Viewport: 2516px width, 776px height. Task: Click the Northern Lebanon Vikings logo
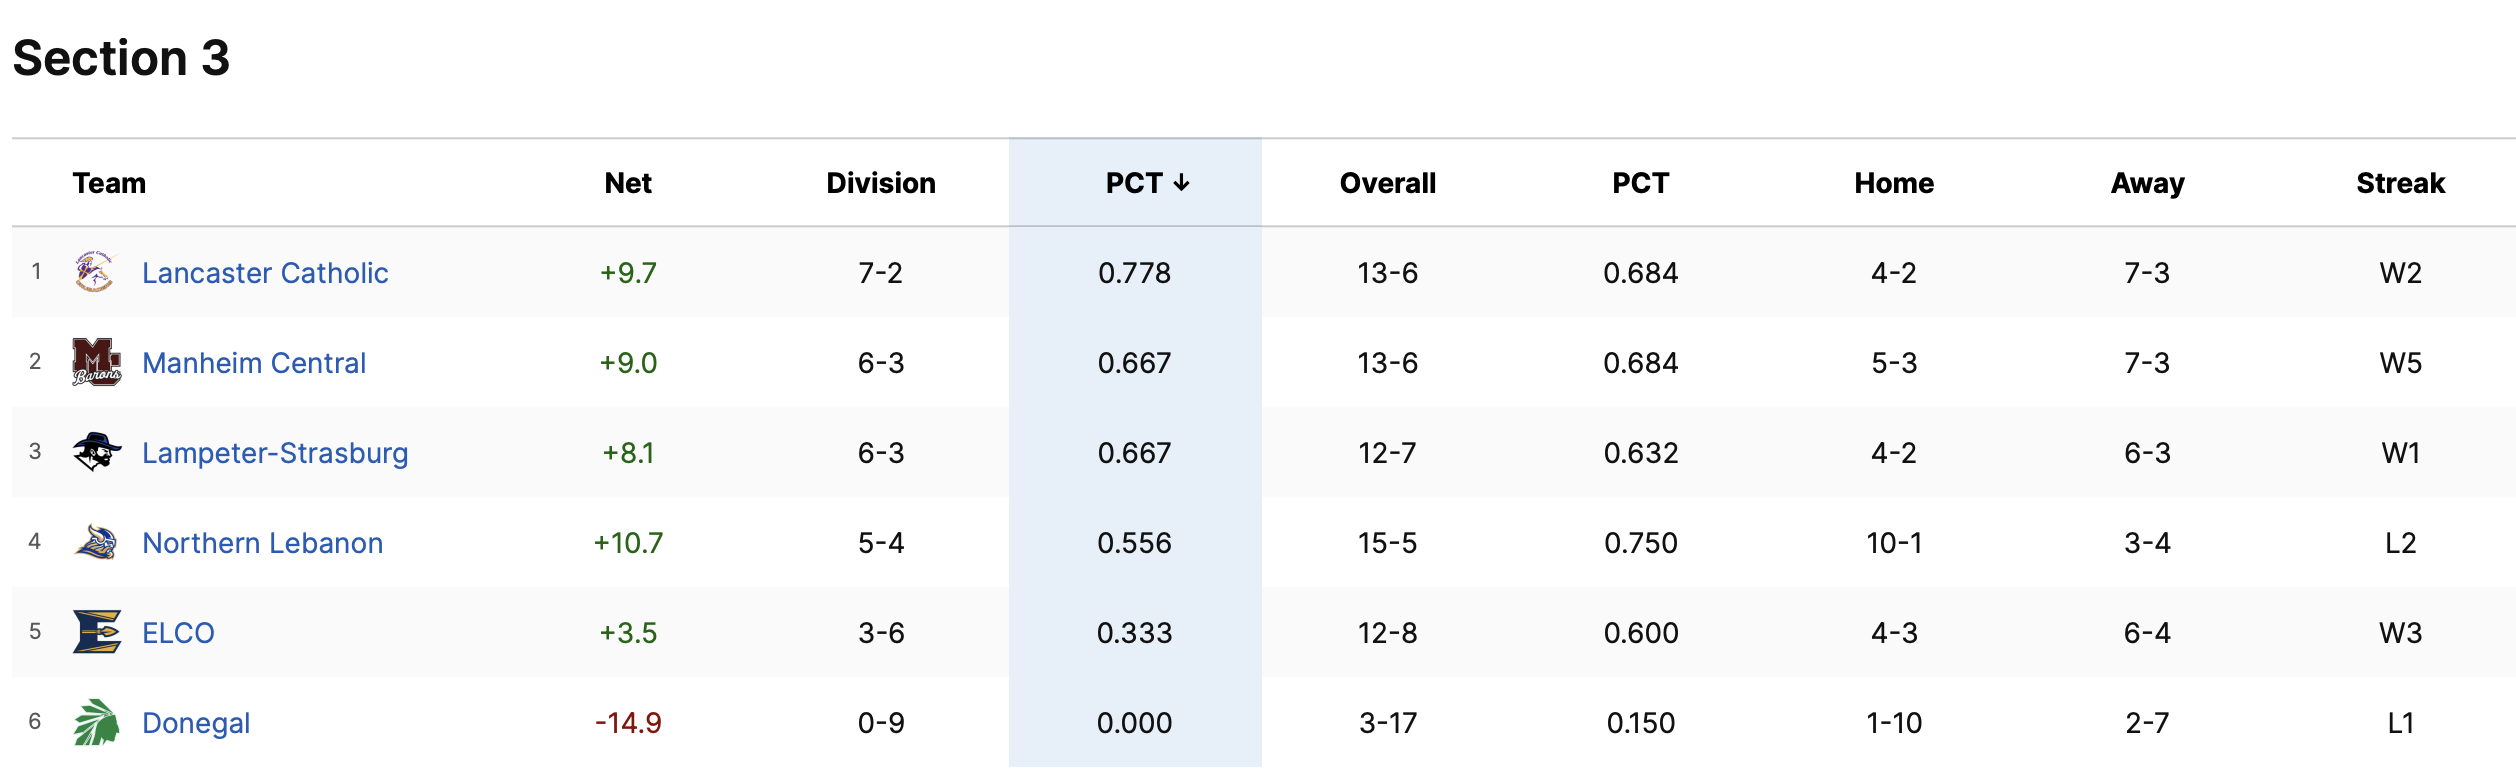point(96,542)
